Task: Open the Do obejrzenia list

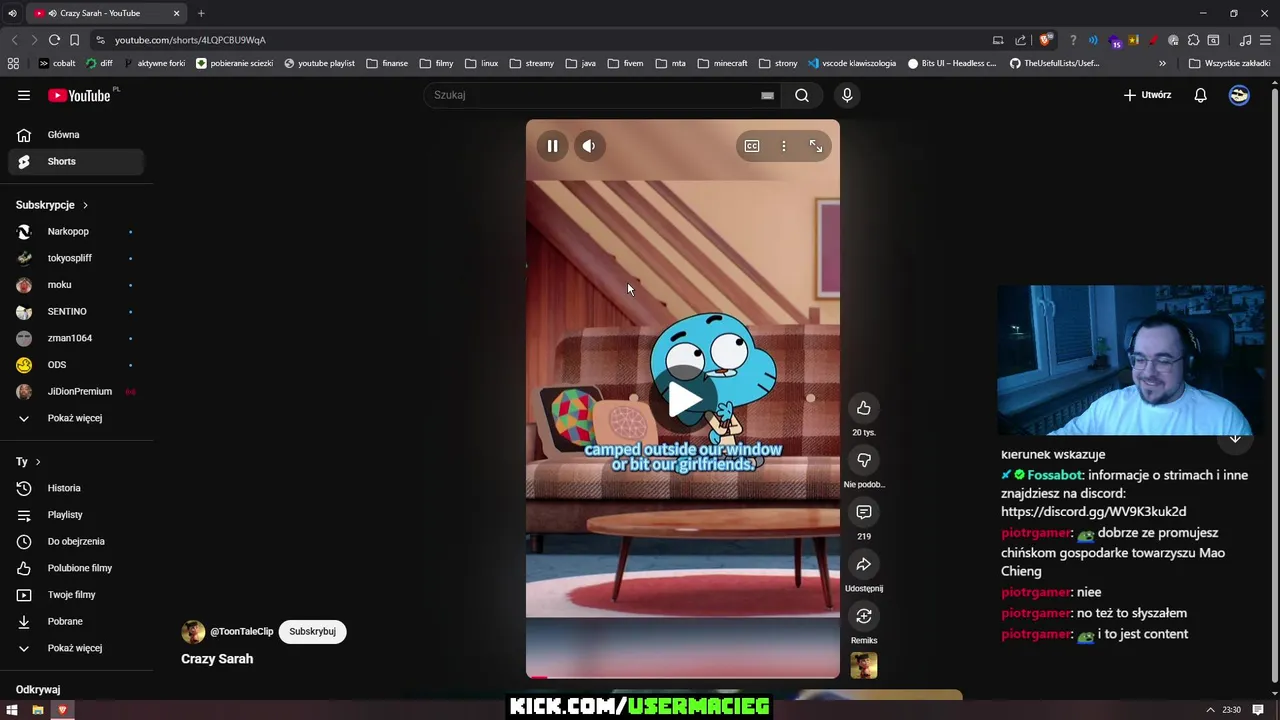Action: click(76, 541)
